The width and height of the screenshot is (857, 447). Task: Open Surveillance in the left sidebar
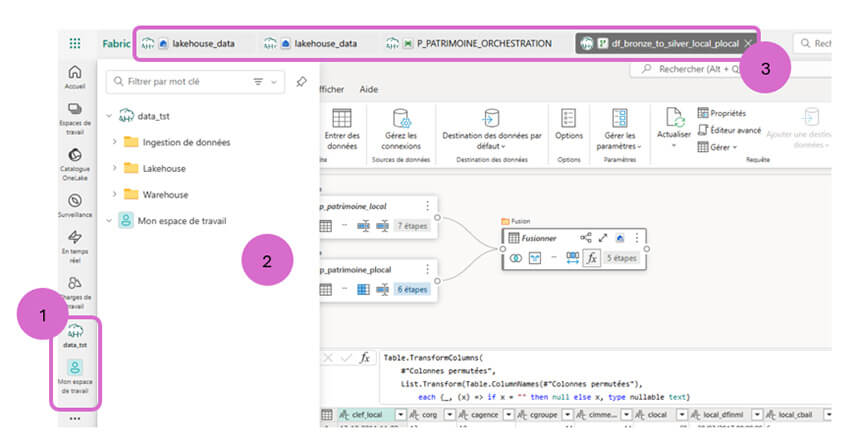[x=75, y=205]
